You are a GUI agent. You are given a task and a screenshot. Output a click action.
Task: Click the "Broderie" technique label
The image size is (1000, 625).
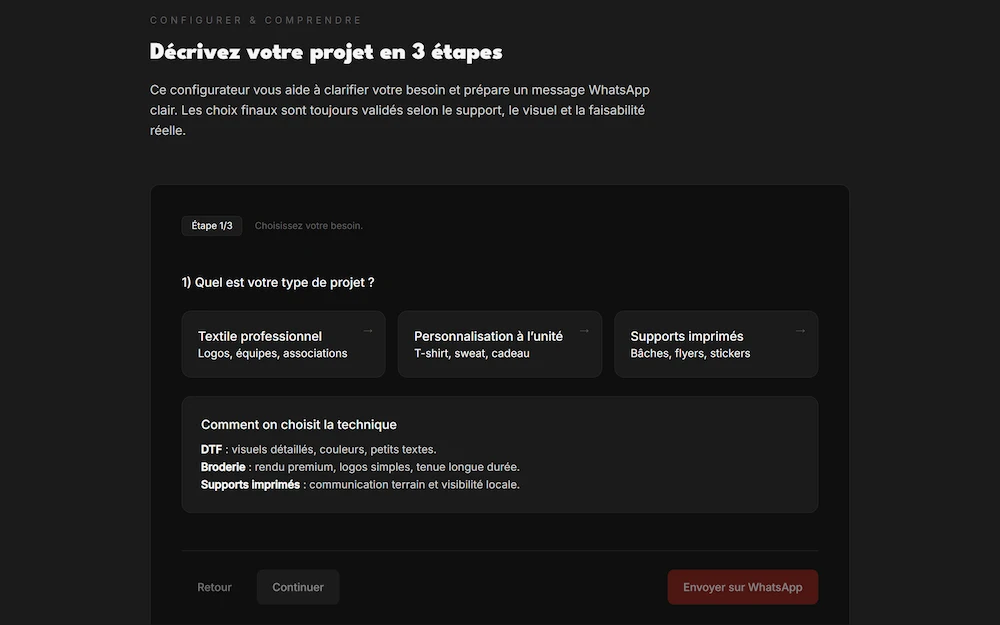pos(222,466)
